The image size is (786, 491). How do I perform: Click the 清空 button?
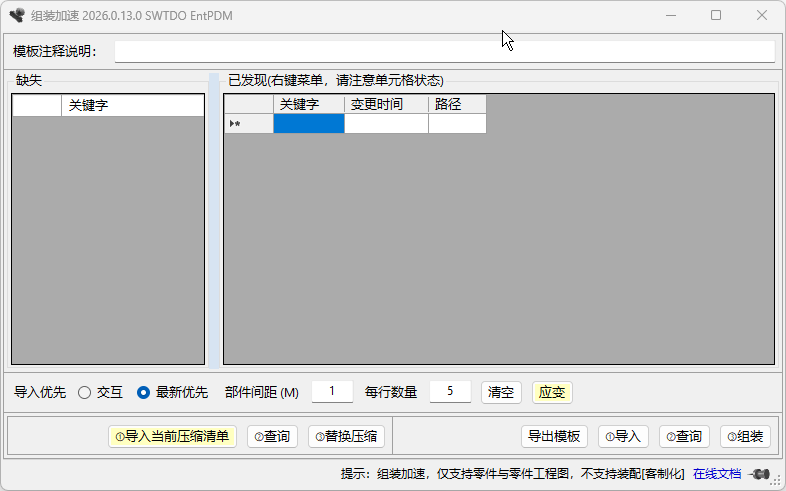pyautogui.click(x=502, y=392)
